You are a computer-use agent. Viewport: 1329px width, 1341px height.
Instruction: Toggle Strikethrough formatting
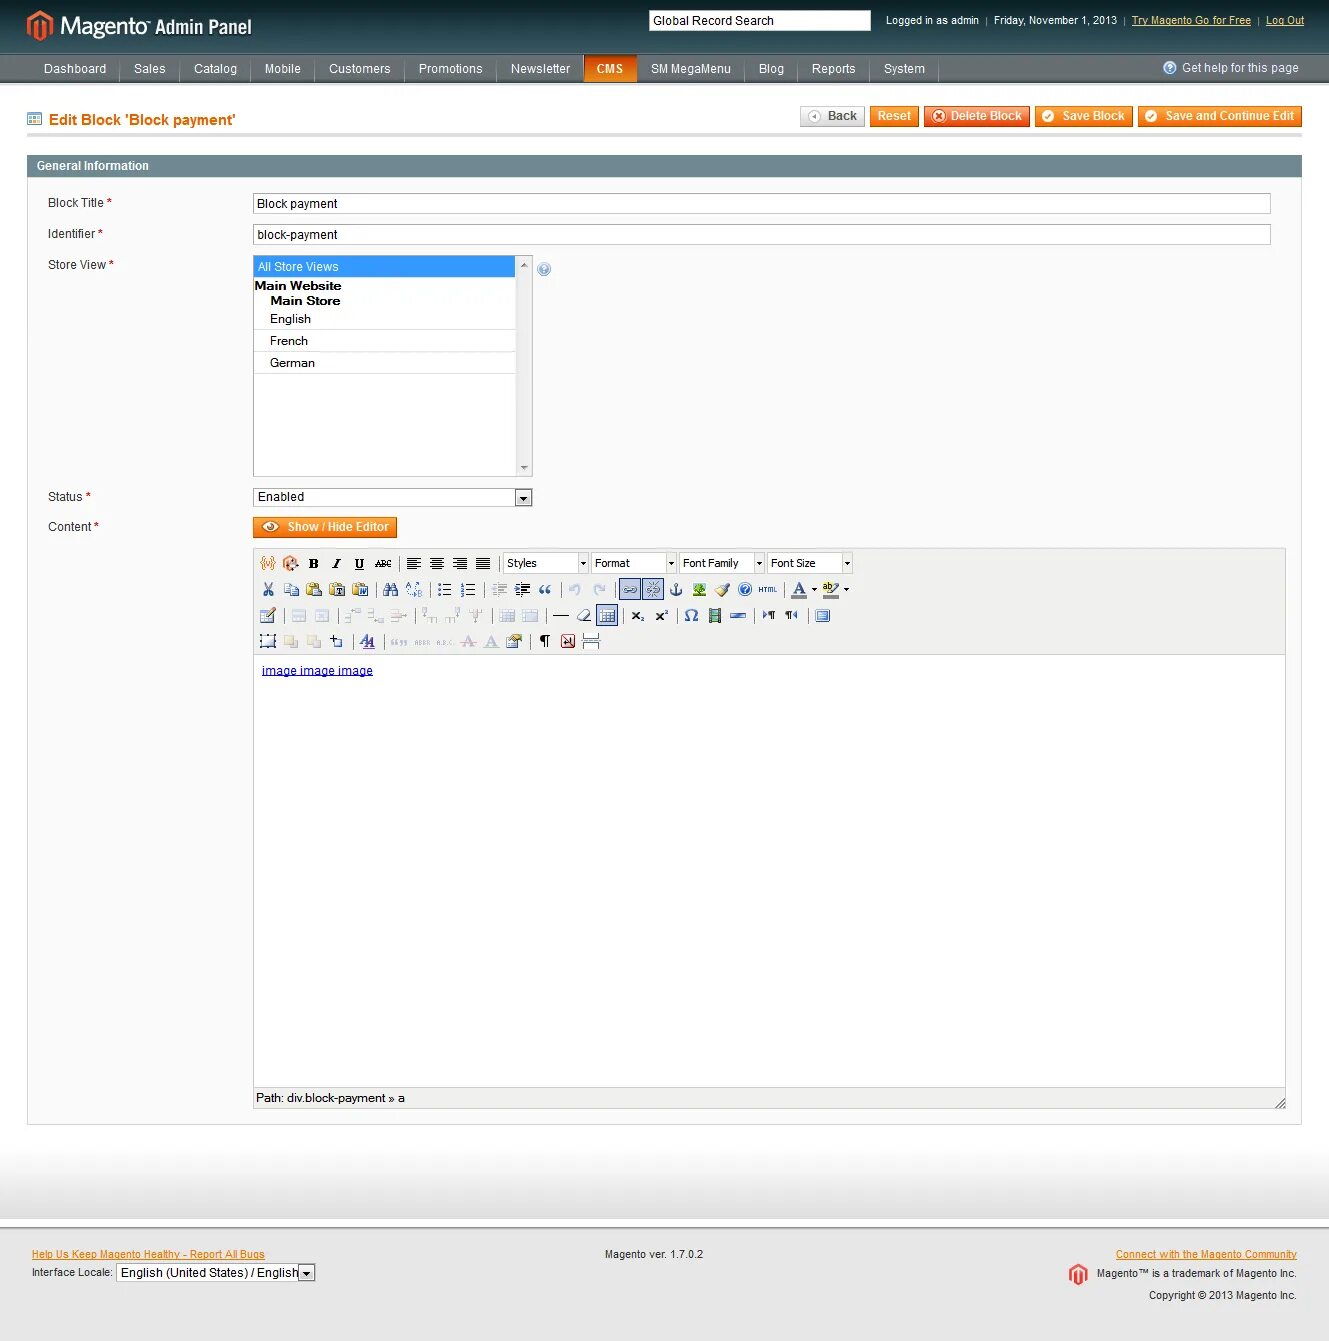[x=383, y=564]
